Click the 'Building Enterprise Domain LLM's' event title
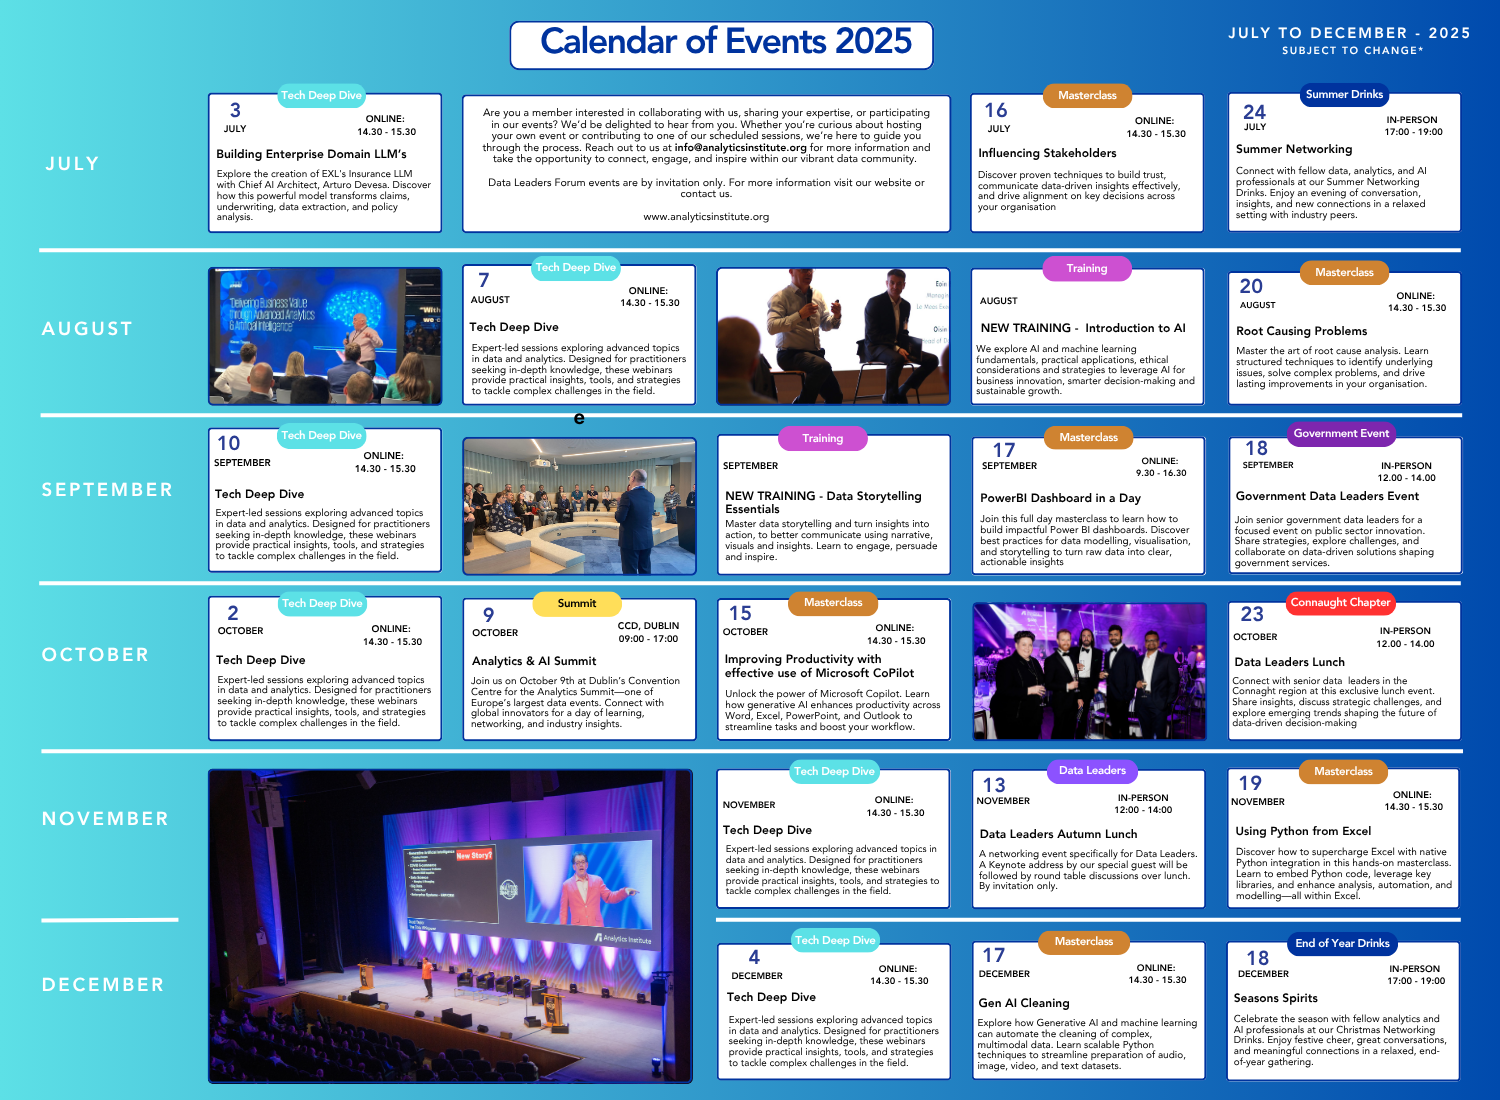The height and width of the screenshot is (1100, 1500). (311, 154)
